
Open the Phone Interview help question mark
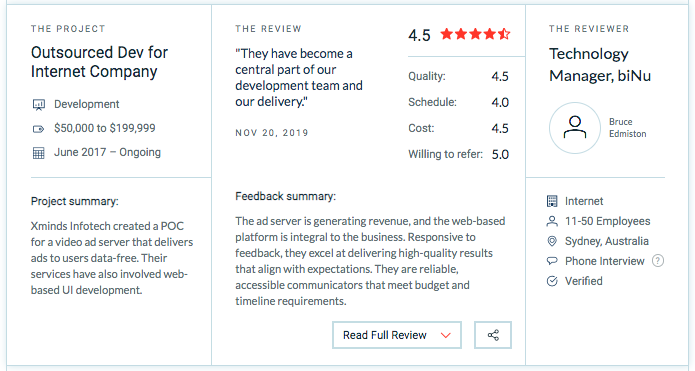[x=658, y=261]
